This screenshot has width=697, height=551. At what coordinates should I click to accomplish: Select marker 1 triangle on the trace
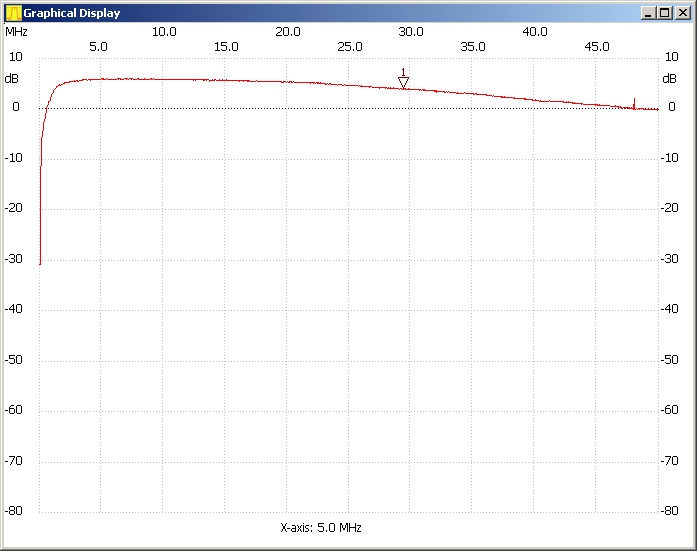coord(403,83)
